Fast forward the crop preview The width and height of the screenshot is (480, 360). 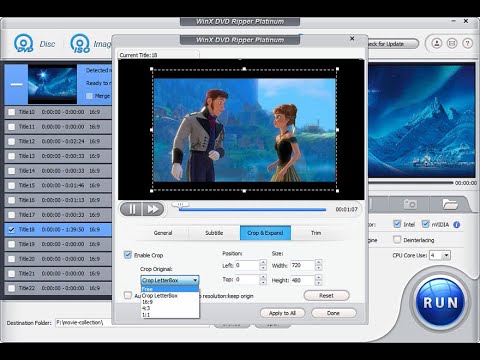tap(153, 209)
